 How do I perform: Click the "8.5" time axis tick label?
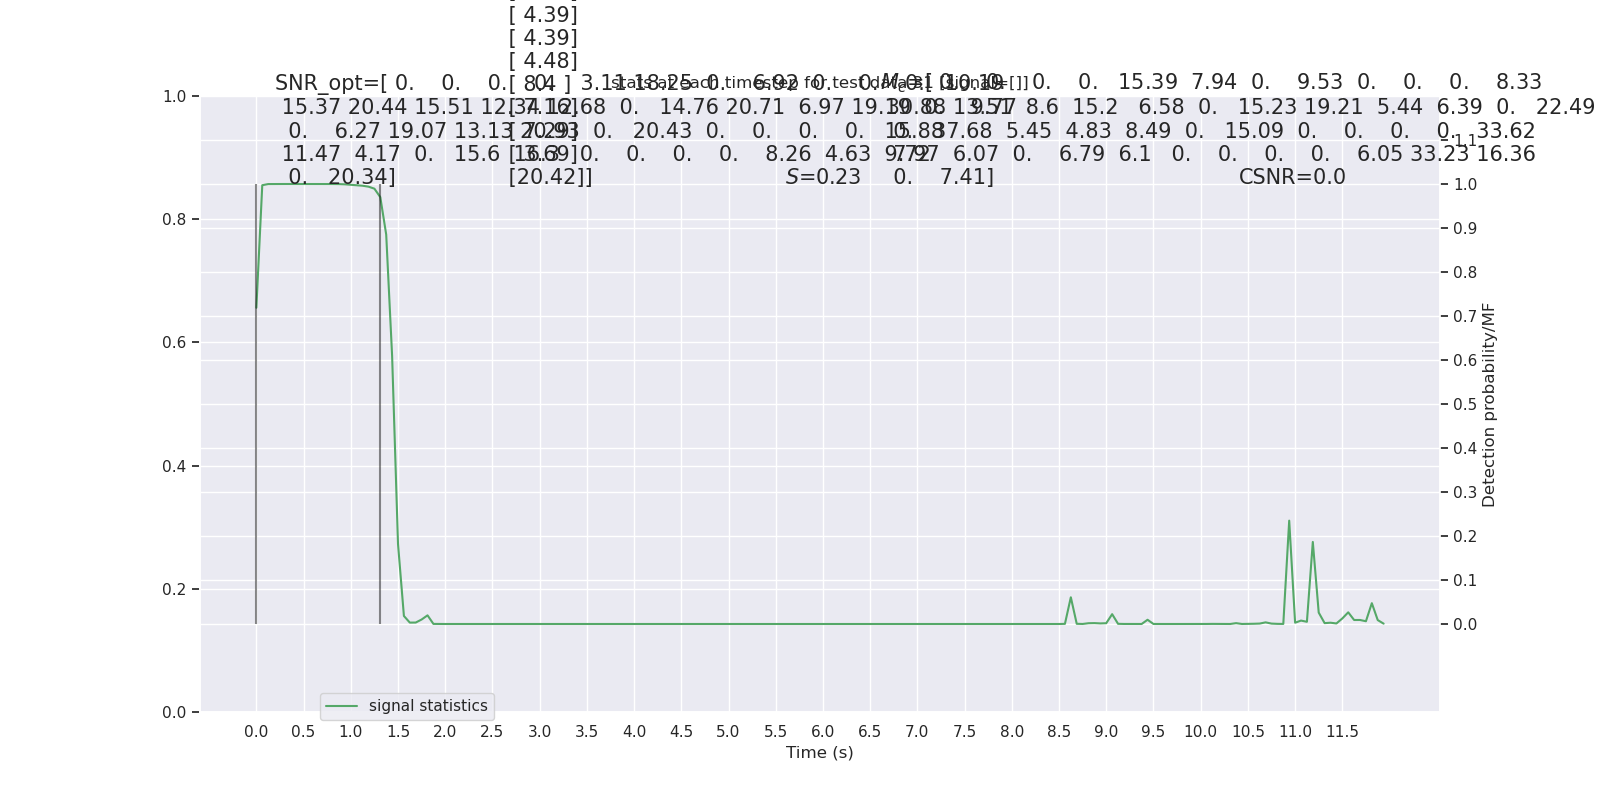[x=1059, y=732]
